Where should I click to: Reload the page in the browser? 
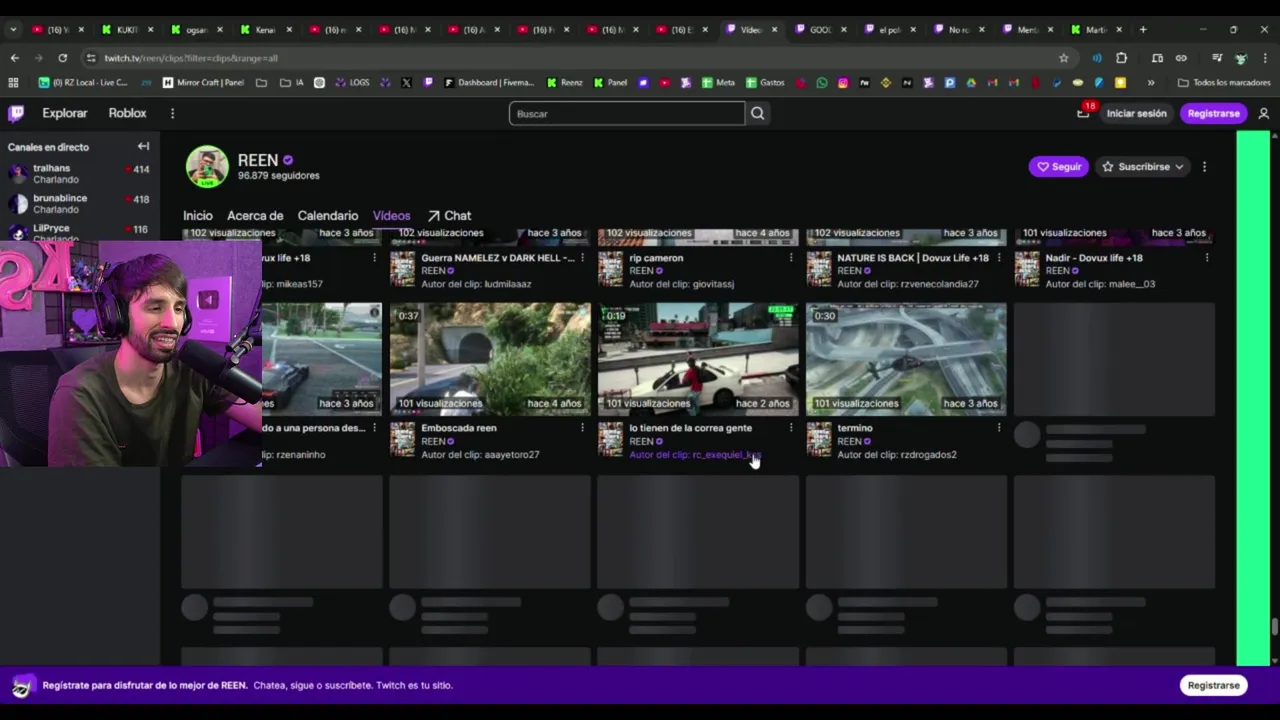point(63,58)
